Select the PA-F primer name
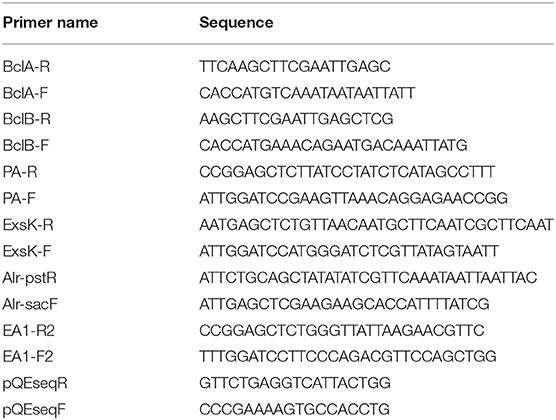The width and height of the screenshot is (556, 420). 19,198
